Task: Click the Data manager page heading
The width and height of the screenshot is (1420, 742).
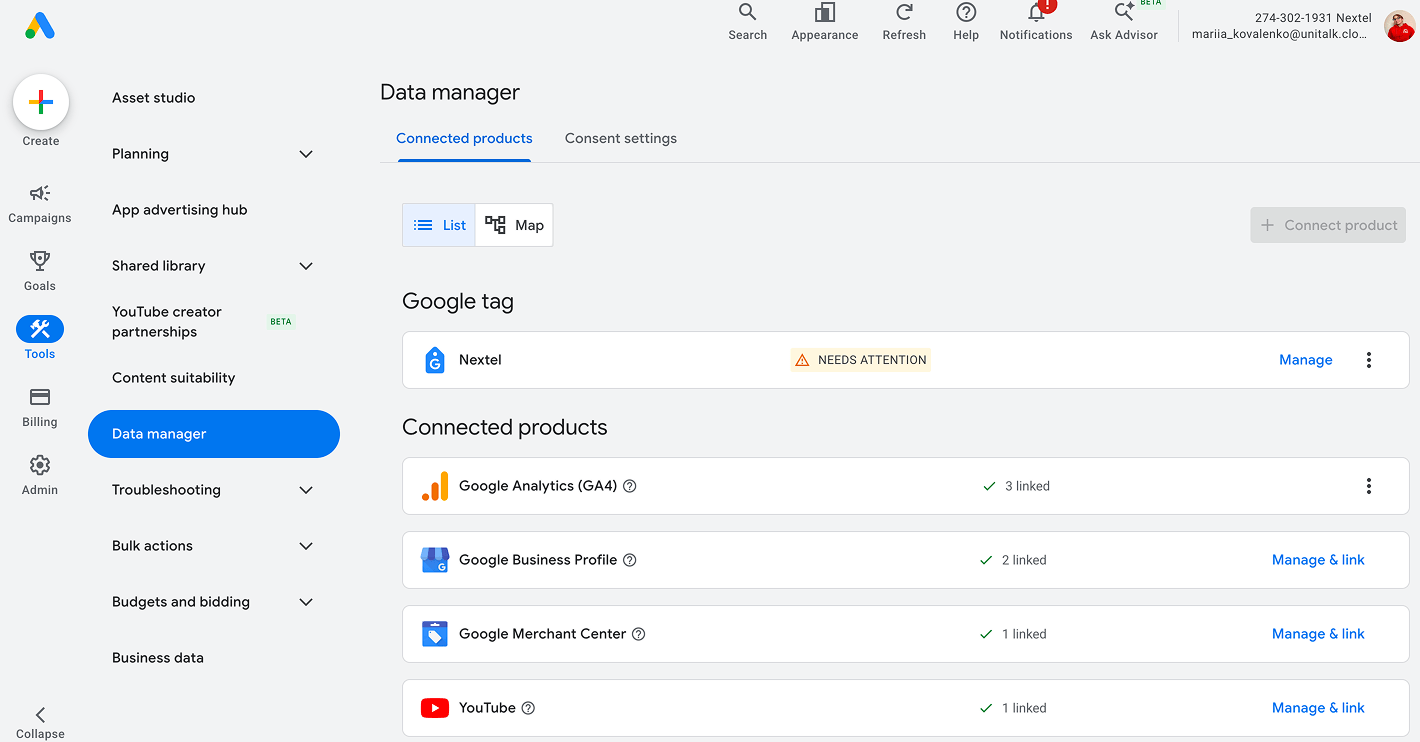Action: point(450,92)
